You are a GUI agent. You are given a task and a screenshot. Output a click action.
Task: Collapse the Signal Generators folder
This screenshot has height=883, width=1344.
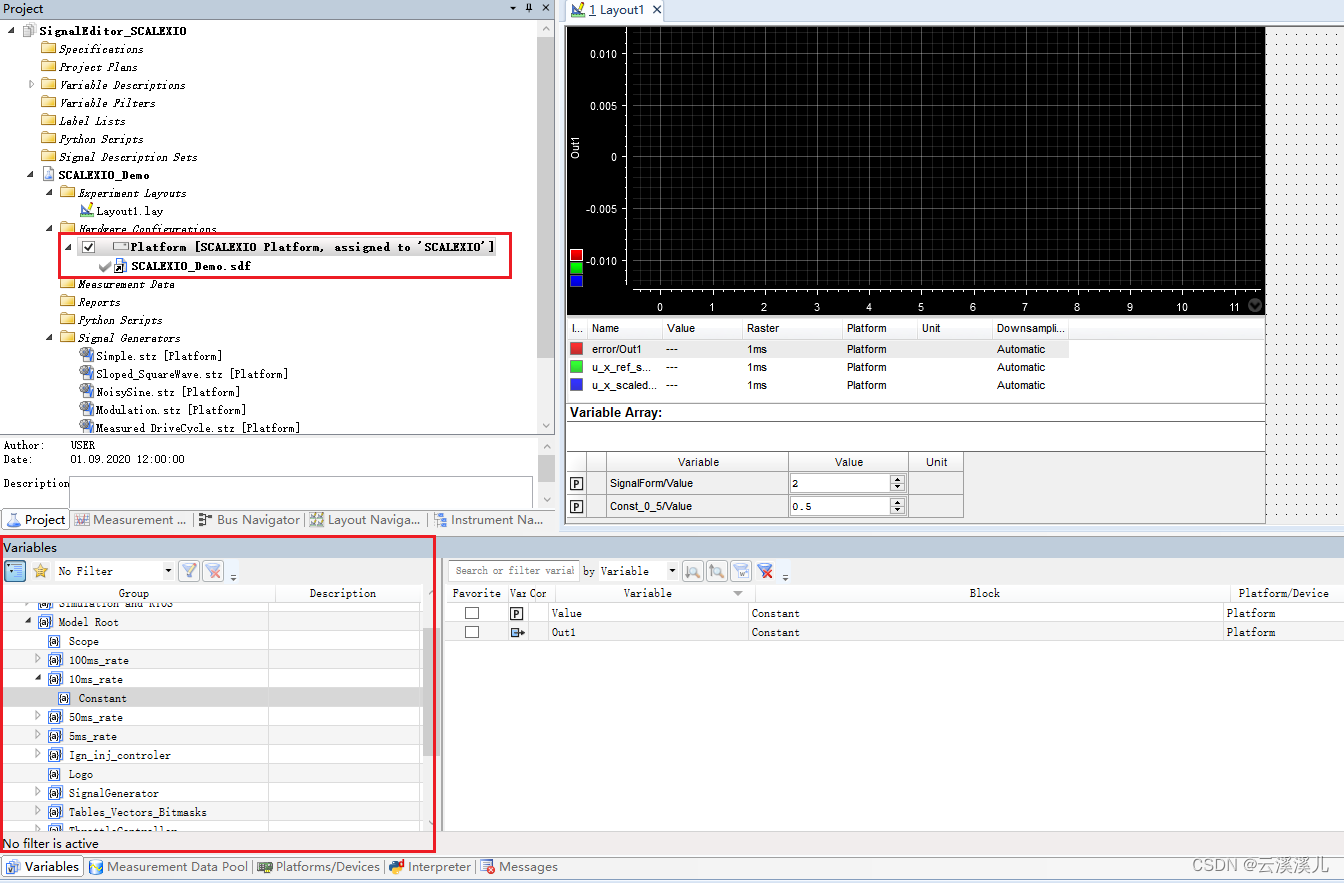pos(49,338)
